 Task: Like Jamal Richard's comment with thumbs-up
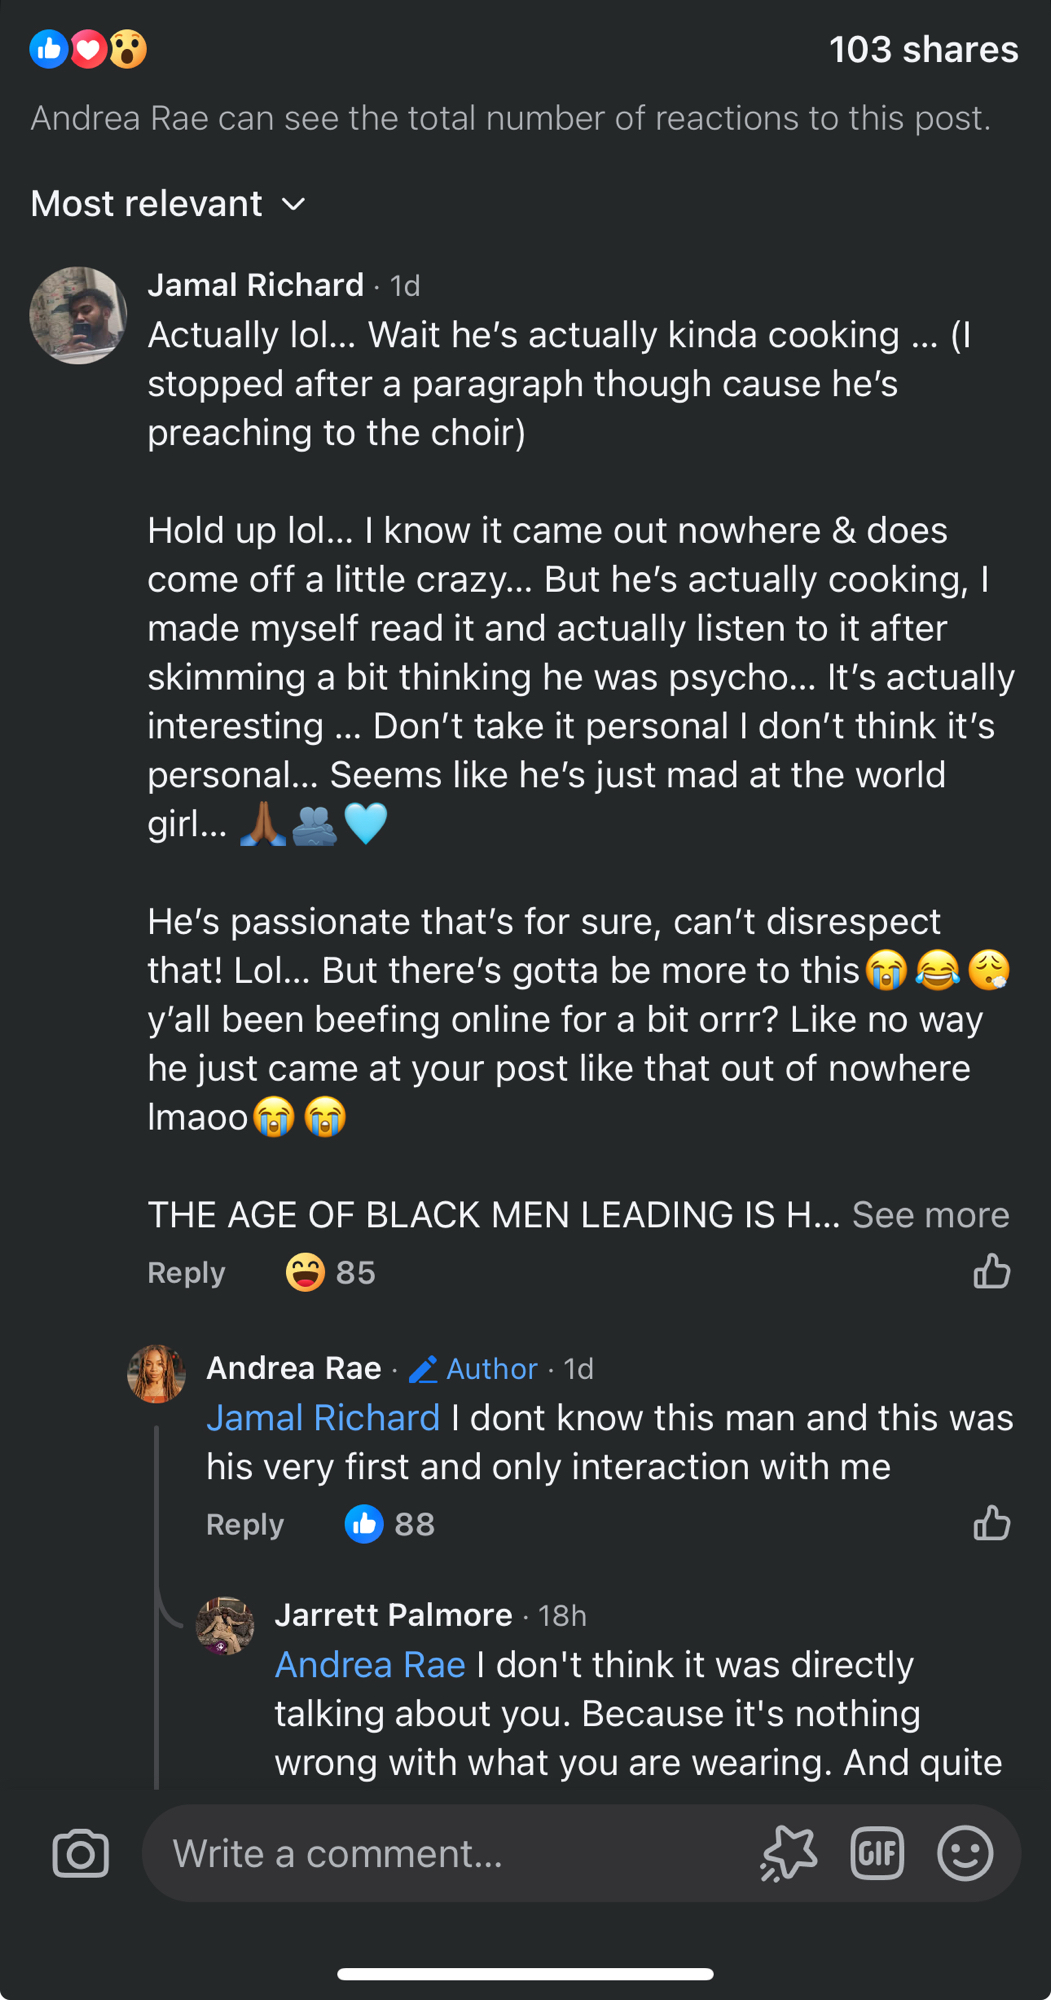991,1272
